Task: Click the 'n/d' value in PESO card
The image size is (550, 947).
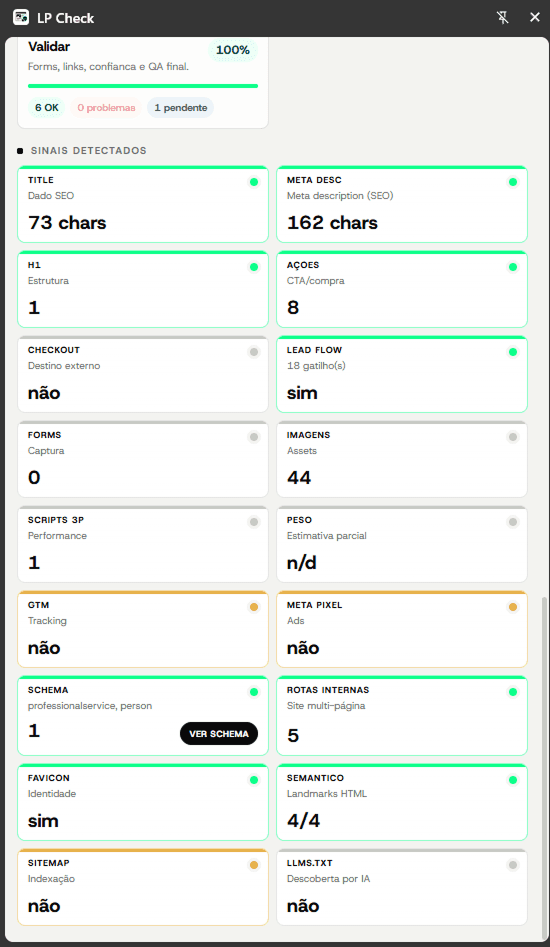Action: coord(301,563)
